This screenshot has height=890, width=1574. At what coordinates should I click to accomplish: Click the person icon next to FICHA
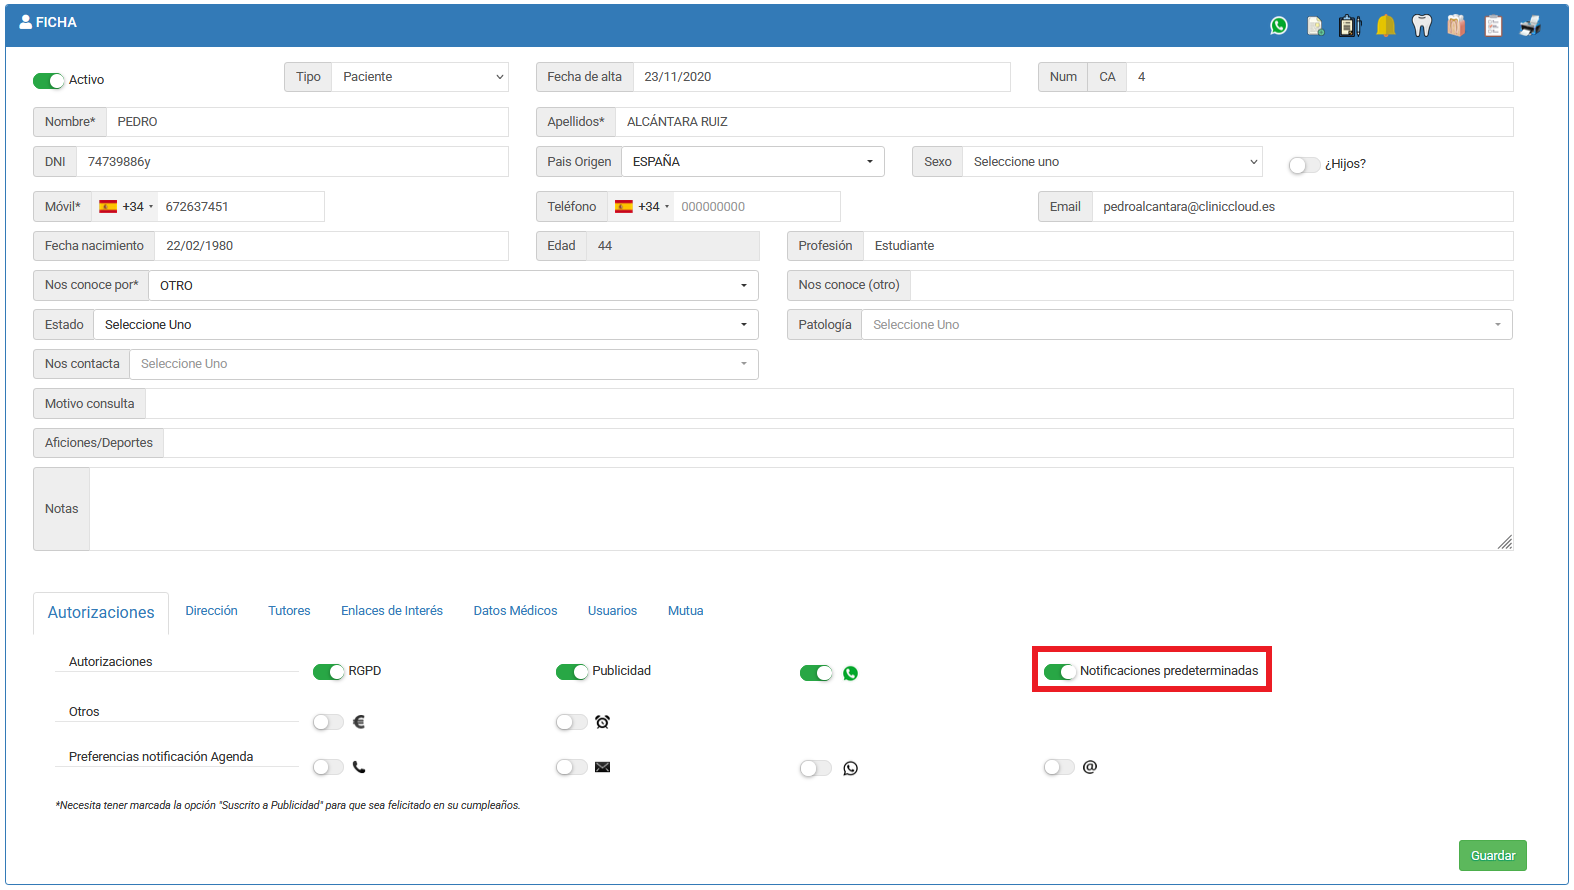tap(26, 22)
